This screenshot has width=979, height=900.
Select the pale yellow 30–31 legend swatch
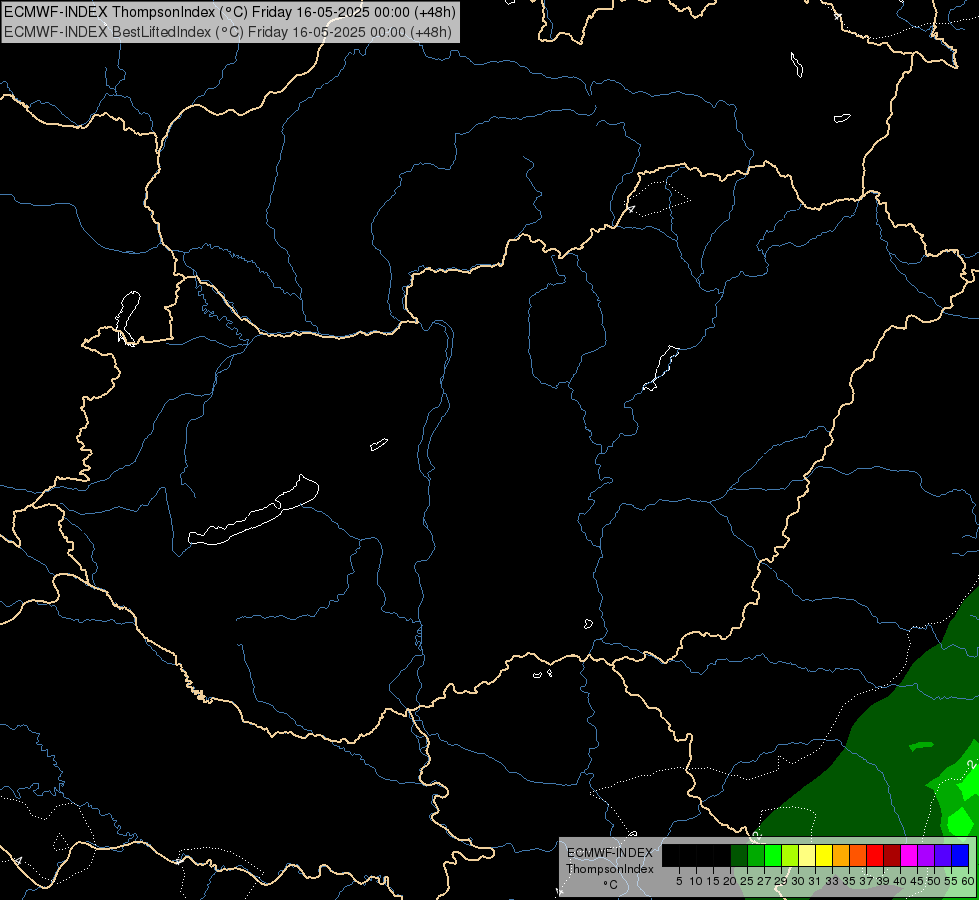tap(808, 855)
